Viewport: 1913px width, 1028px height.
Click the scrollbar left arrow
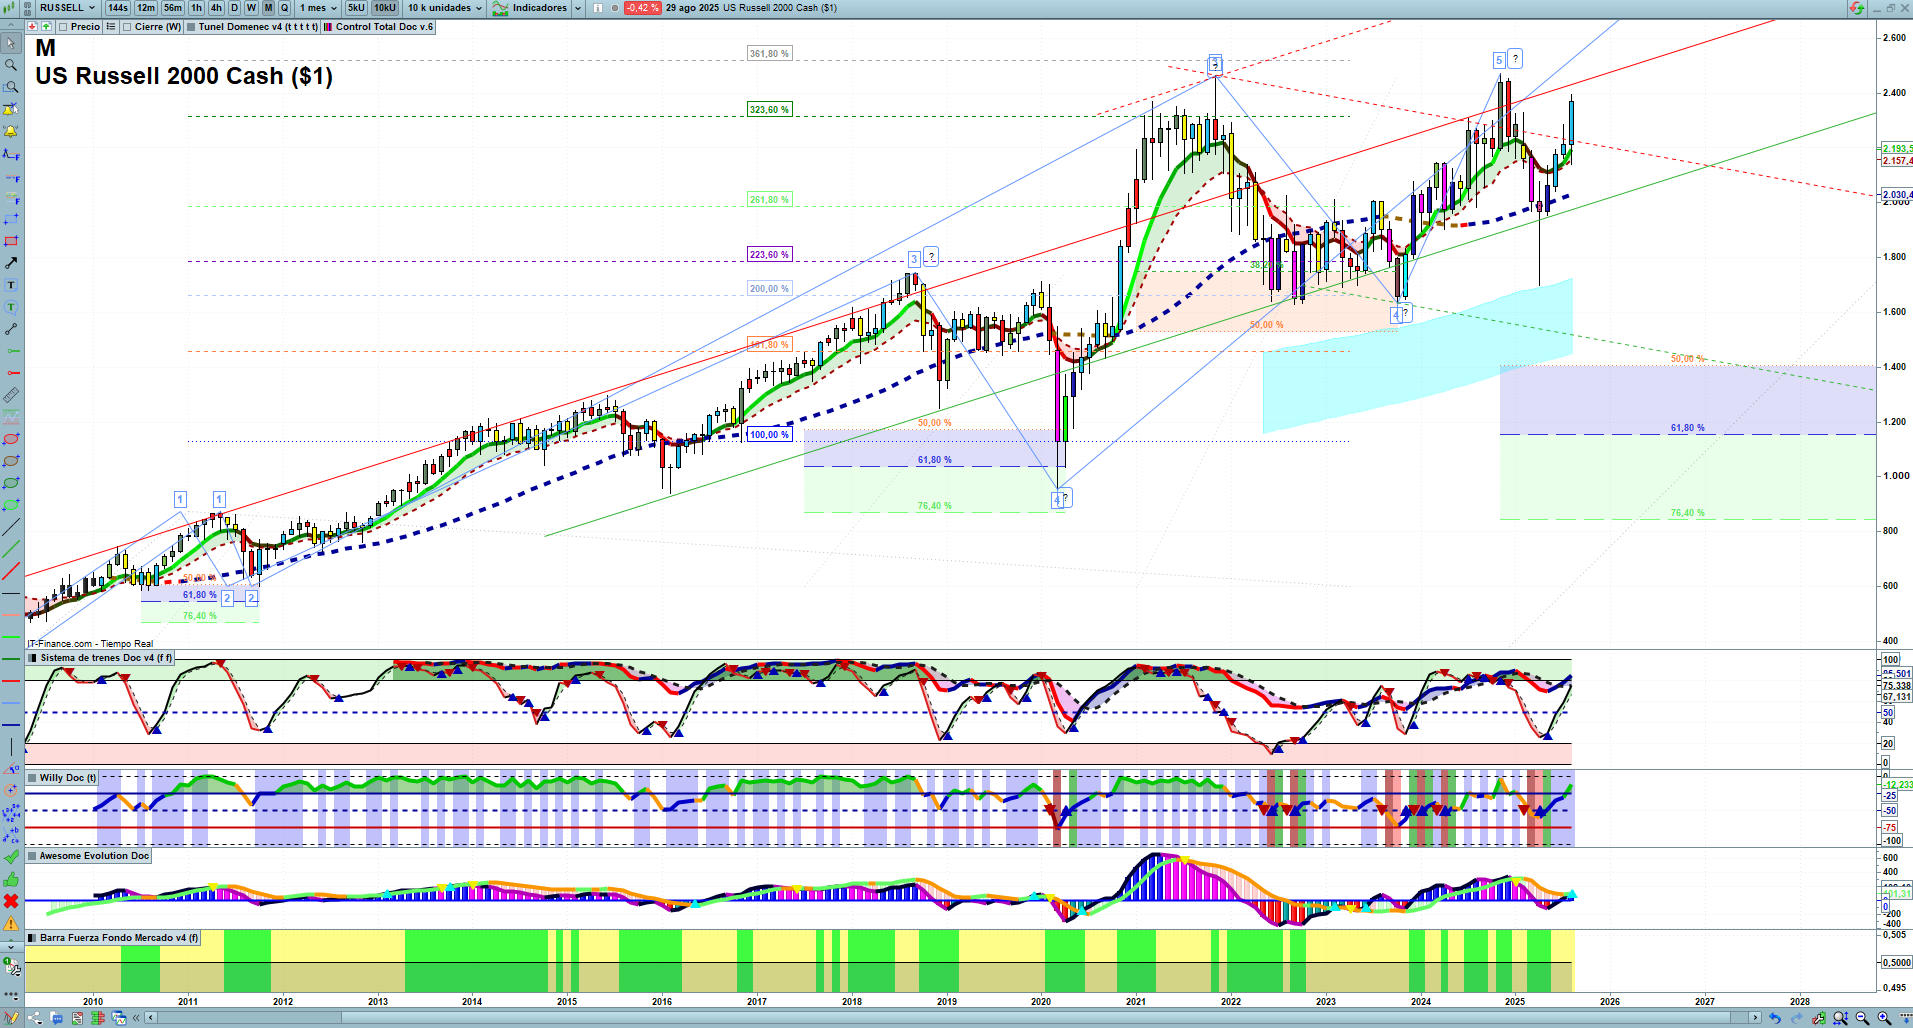tap(151, 1018)
